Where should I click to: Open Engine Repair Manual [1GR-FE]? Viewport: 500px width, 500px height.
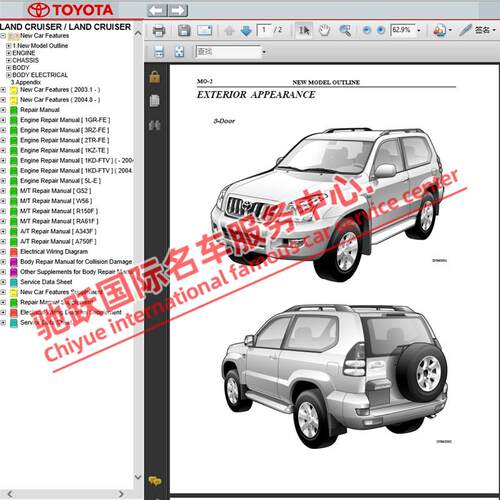coord(65,120)
